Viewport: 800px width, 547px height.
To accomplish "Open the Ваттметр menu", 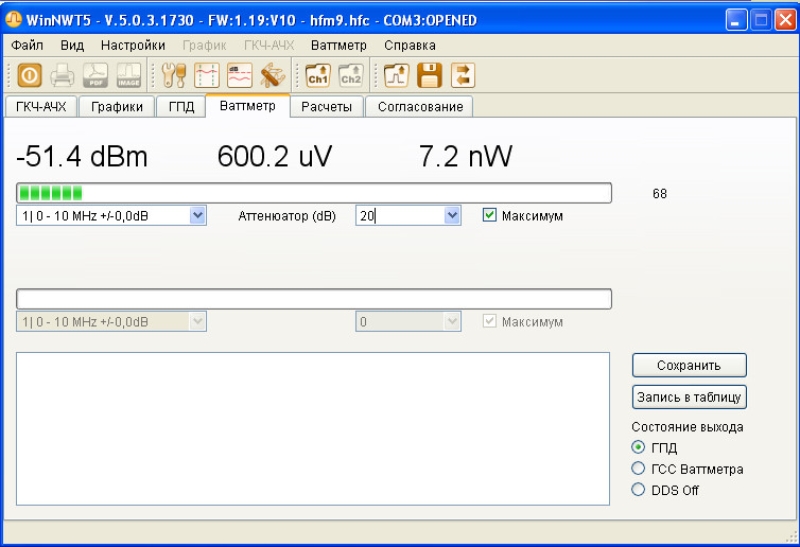I will click(x=338, y=45).
